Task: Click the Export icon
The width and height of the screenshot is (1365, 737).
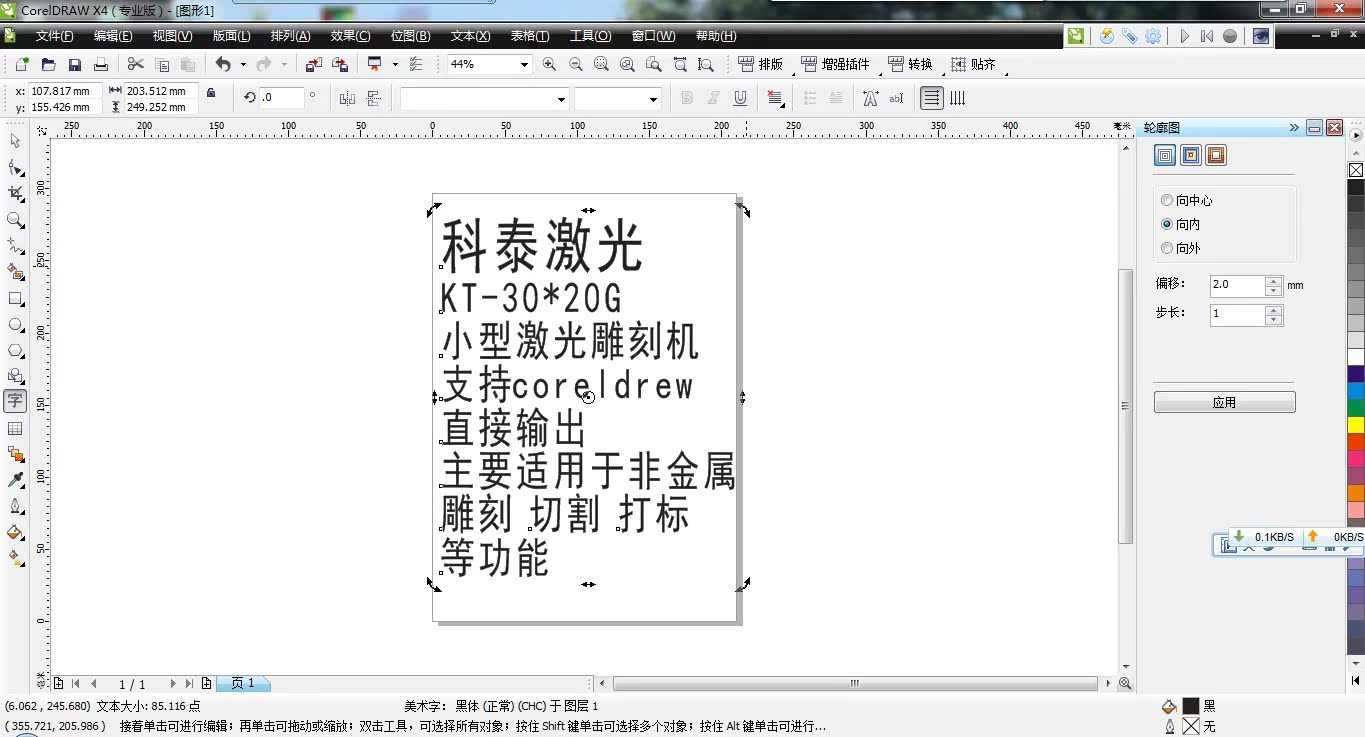Action: pos(340,64)
